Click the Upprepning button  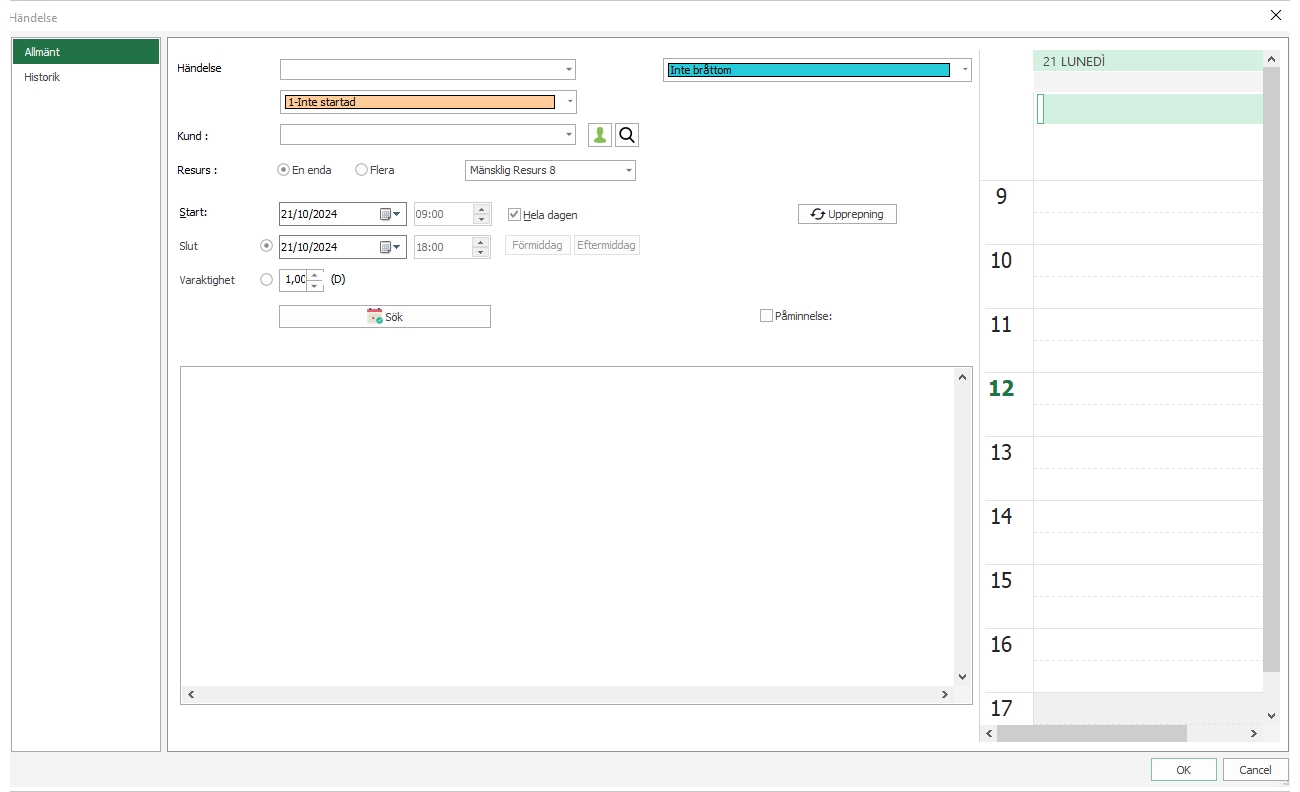point(847,214)
